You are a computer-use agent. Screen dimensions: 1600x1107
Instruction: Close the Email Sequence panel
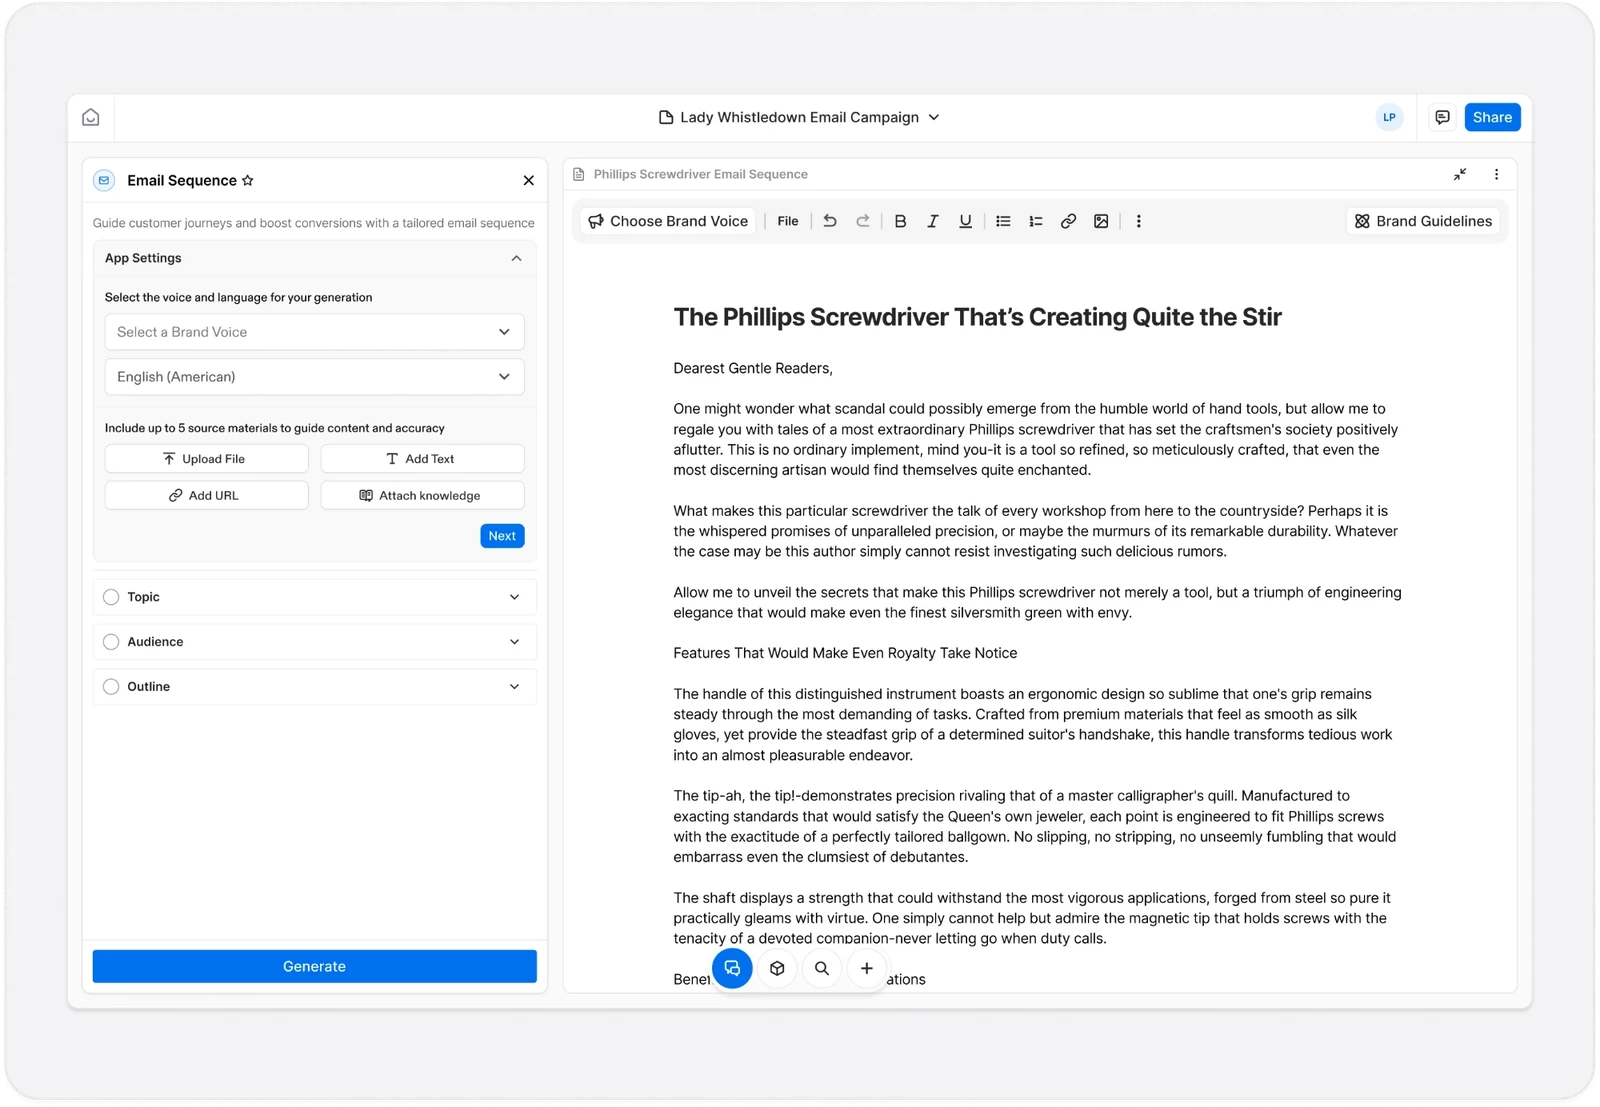click(x=528, y=180)
